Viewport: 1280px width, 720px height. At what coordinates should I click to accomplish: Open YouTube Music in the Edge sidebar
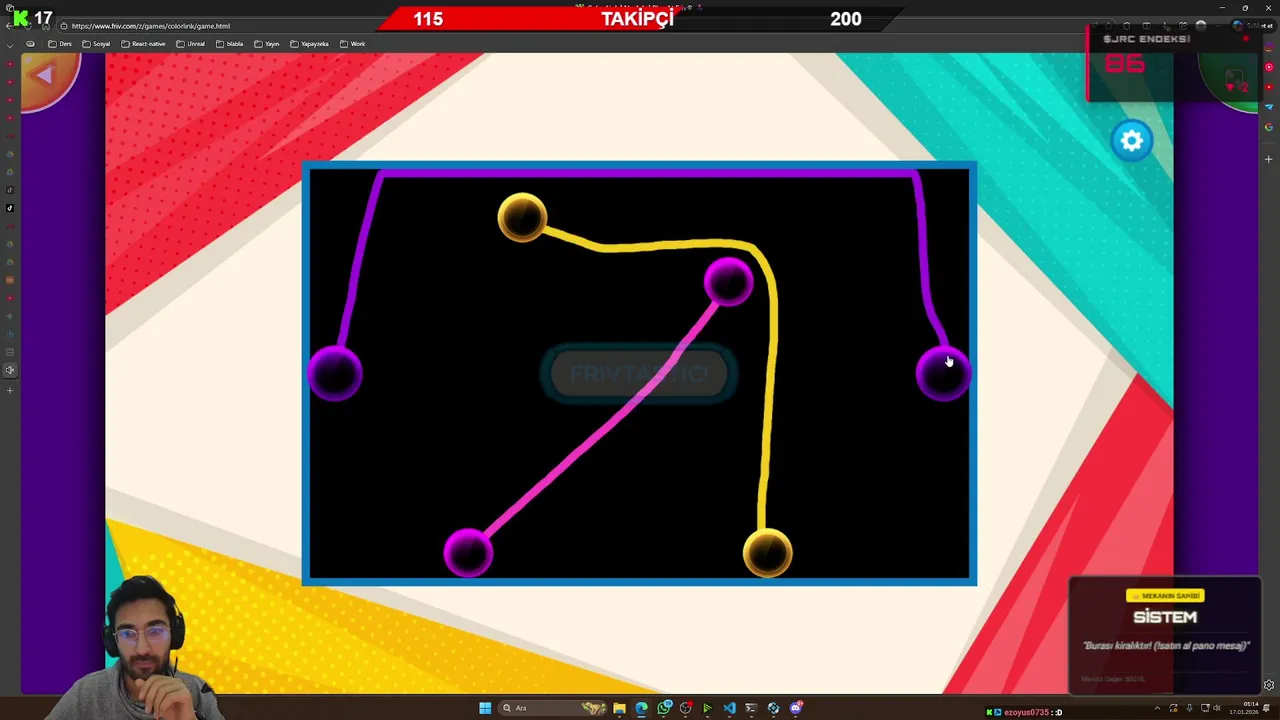click(1269, 66)
